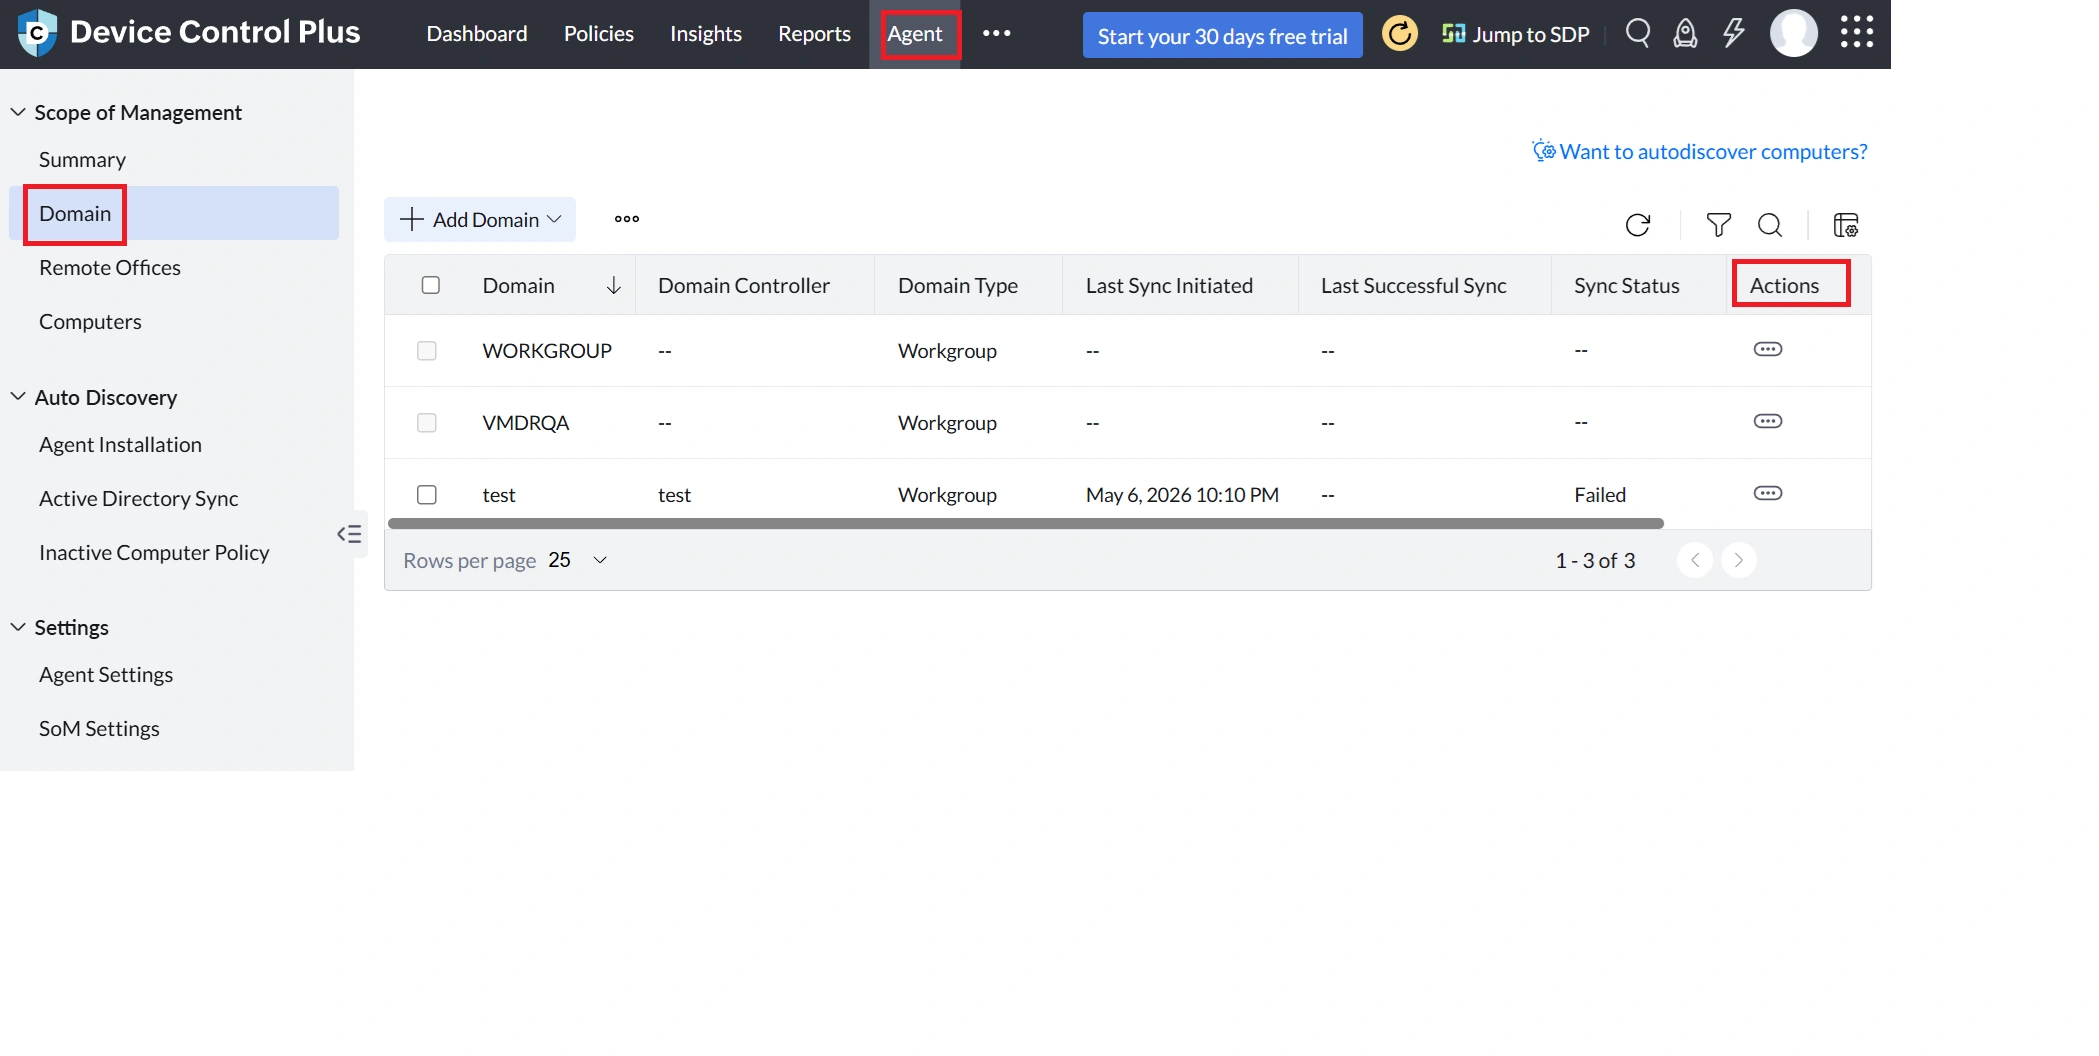Click the Failed sync status cell
Screen dimensions: 2099x1056
click(1600, 495)
